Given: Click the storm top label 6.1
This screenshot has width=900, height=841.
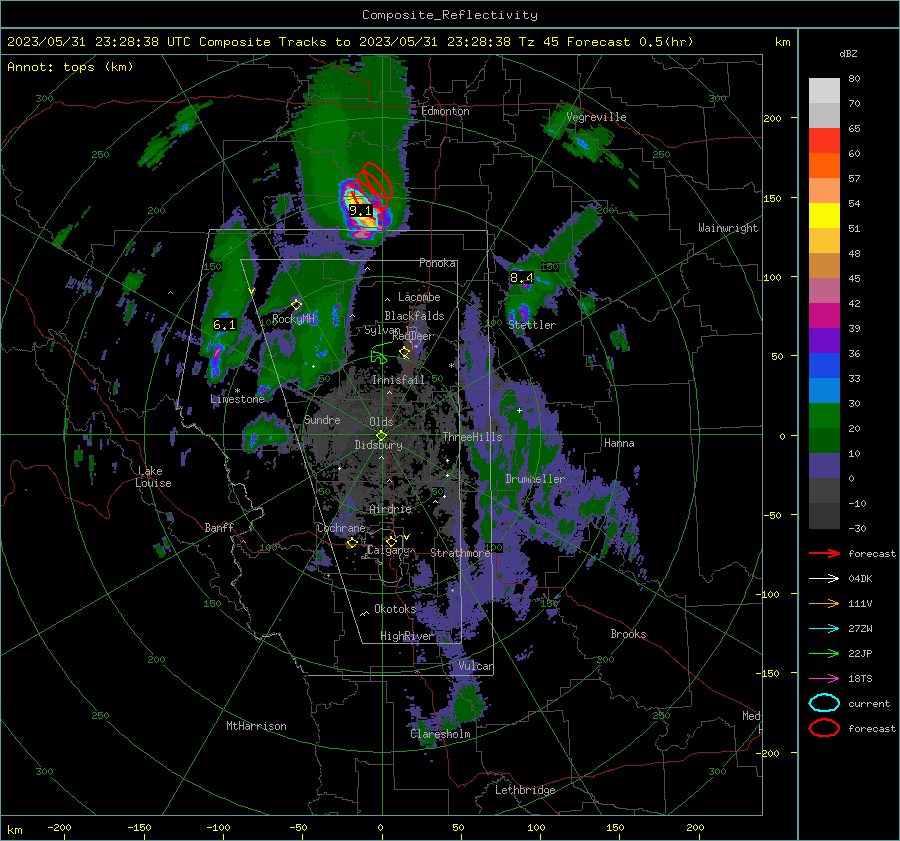Looking at the screenshot, I should coord(224,325).
